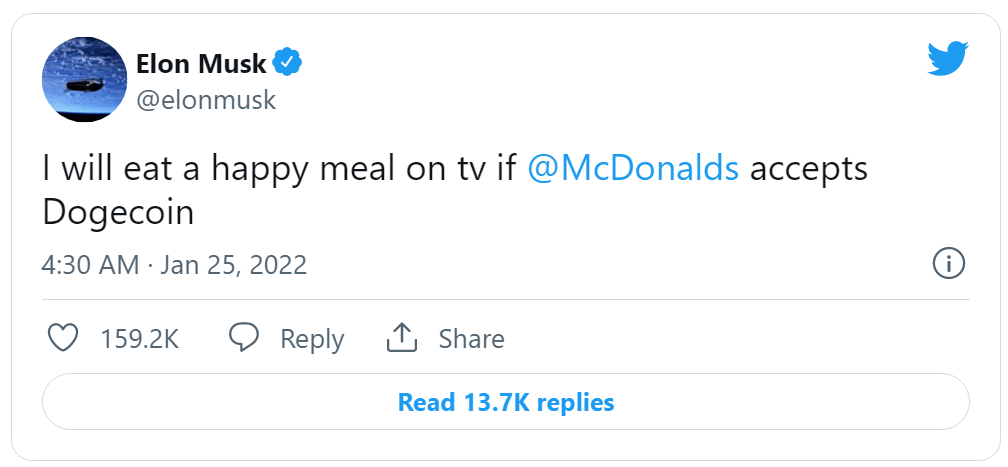The image size is (1008, 467).
Task: Click the word "accepts" in the tweet
Action: (808, 168)
